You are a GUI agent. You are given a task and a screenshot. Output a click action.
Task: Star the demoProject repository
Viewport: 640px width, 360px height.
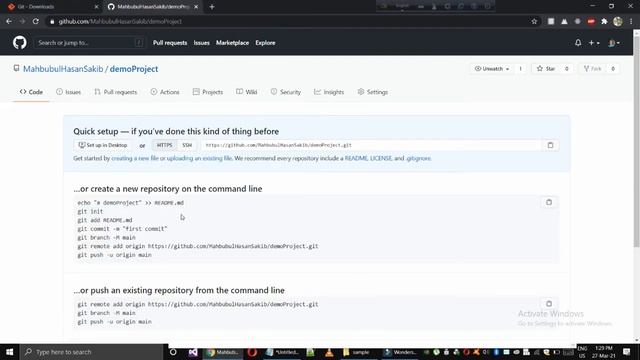[546, 69]
